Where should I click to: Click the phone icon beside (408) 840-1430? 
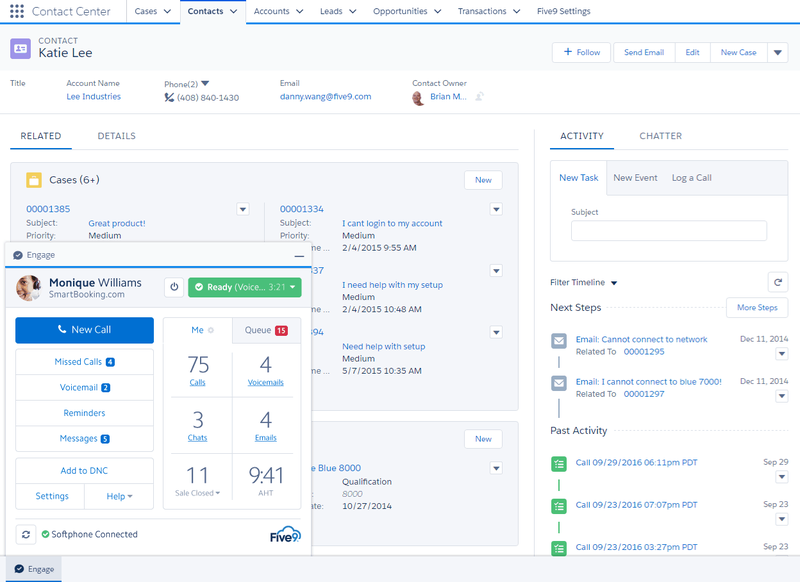169,97
